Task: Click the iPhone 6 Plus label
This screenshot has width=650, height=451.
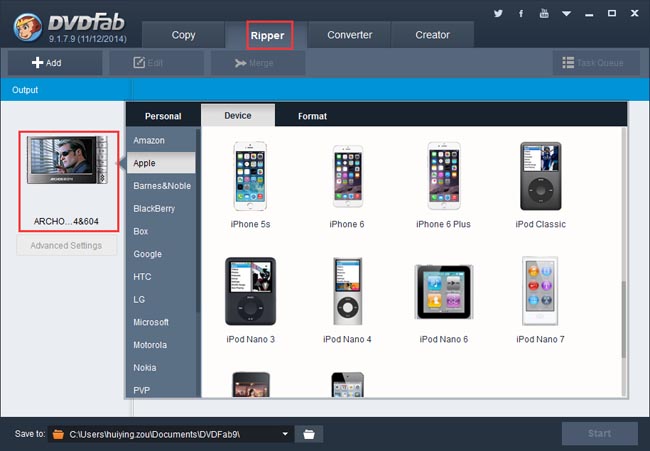Action: pyautogui.click(x=443, y=224)
